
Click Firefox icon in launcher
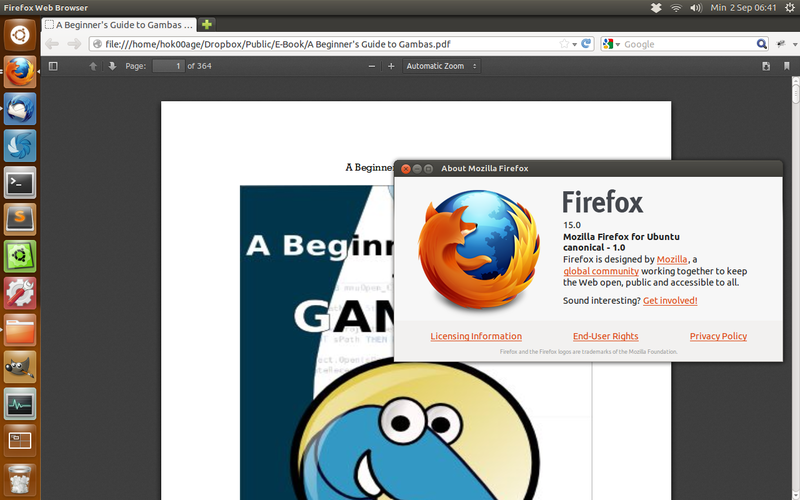[x=20, y=72]
